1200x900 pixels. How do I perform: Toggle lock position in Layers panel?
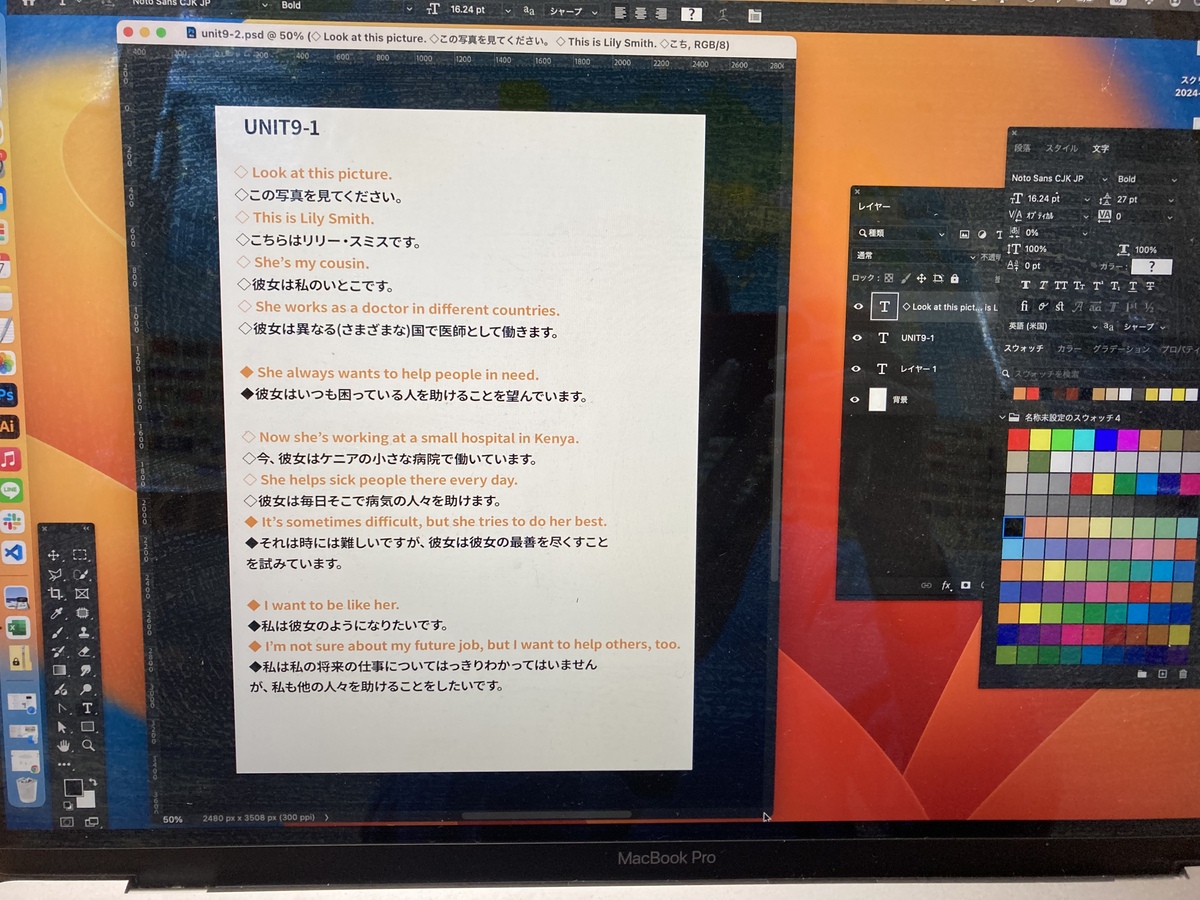[921, 278]
